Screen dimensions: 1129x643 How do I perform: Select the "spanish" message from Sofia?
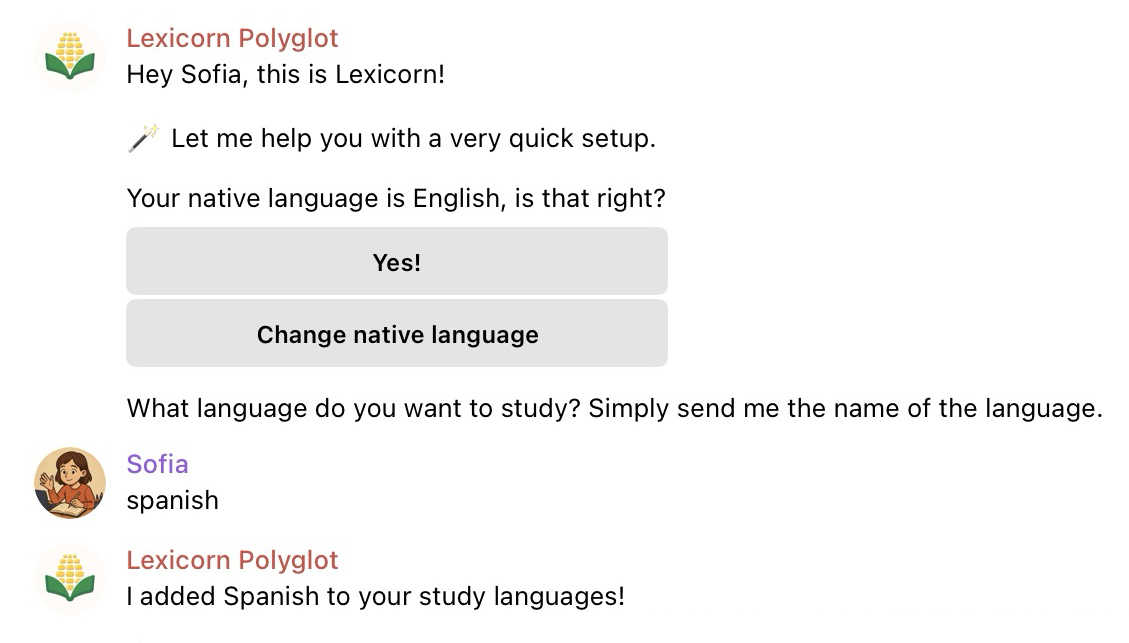click(172, 500)
